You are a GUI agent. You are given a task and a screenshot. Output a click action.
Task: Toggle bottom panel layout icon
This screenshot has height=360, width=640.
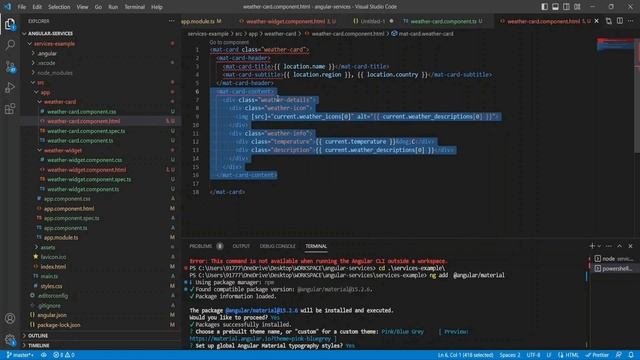556,7
